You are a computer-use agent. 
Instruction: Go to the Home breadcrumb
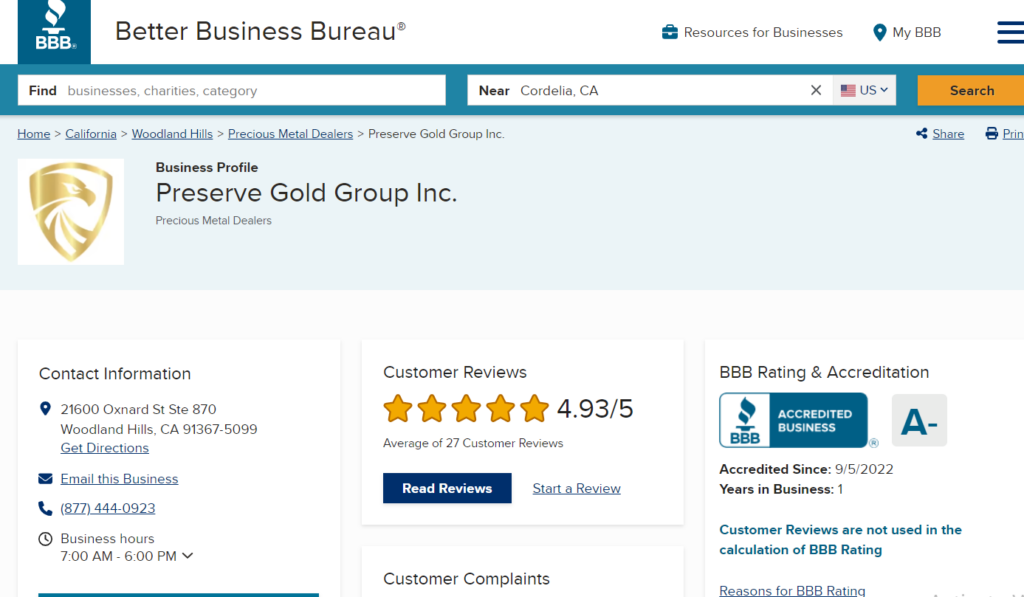(33, 134)
